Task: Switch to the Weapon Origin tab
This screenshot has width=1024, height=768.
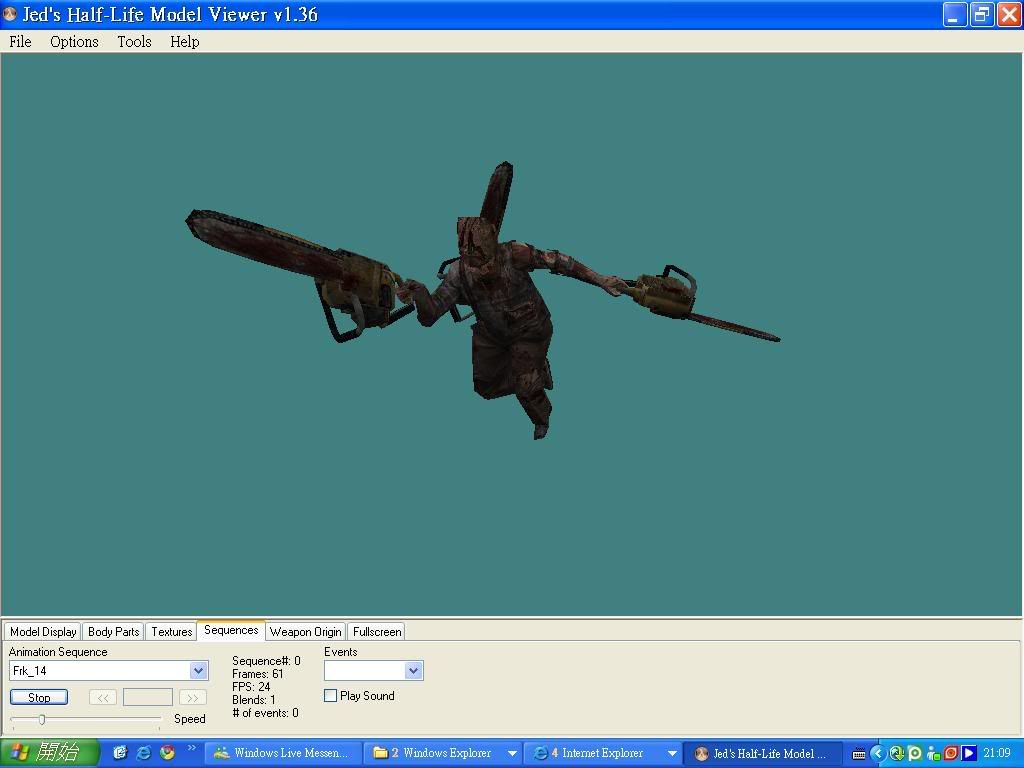Action: [x=305, y=632]
